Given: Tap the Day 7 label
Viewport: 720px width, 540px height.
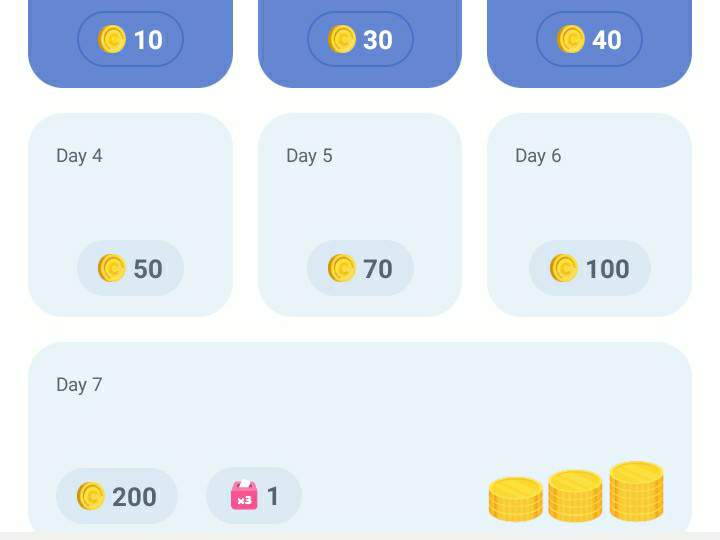Looking at the screenshot, I should tap(79, 385).
